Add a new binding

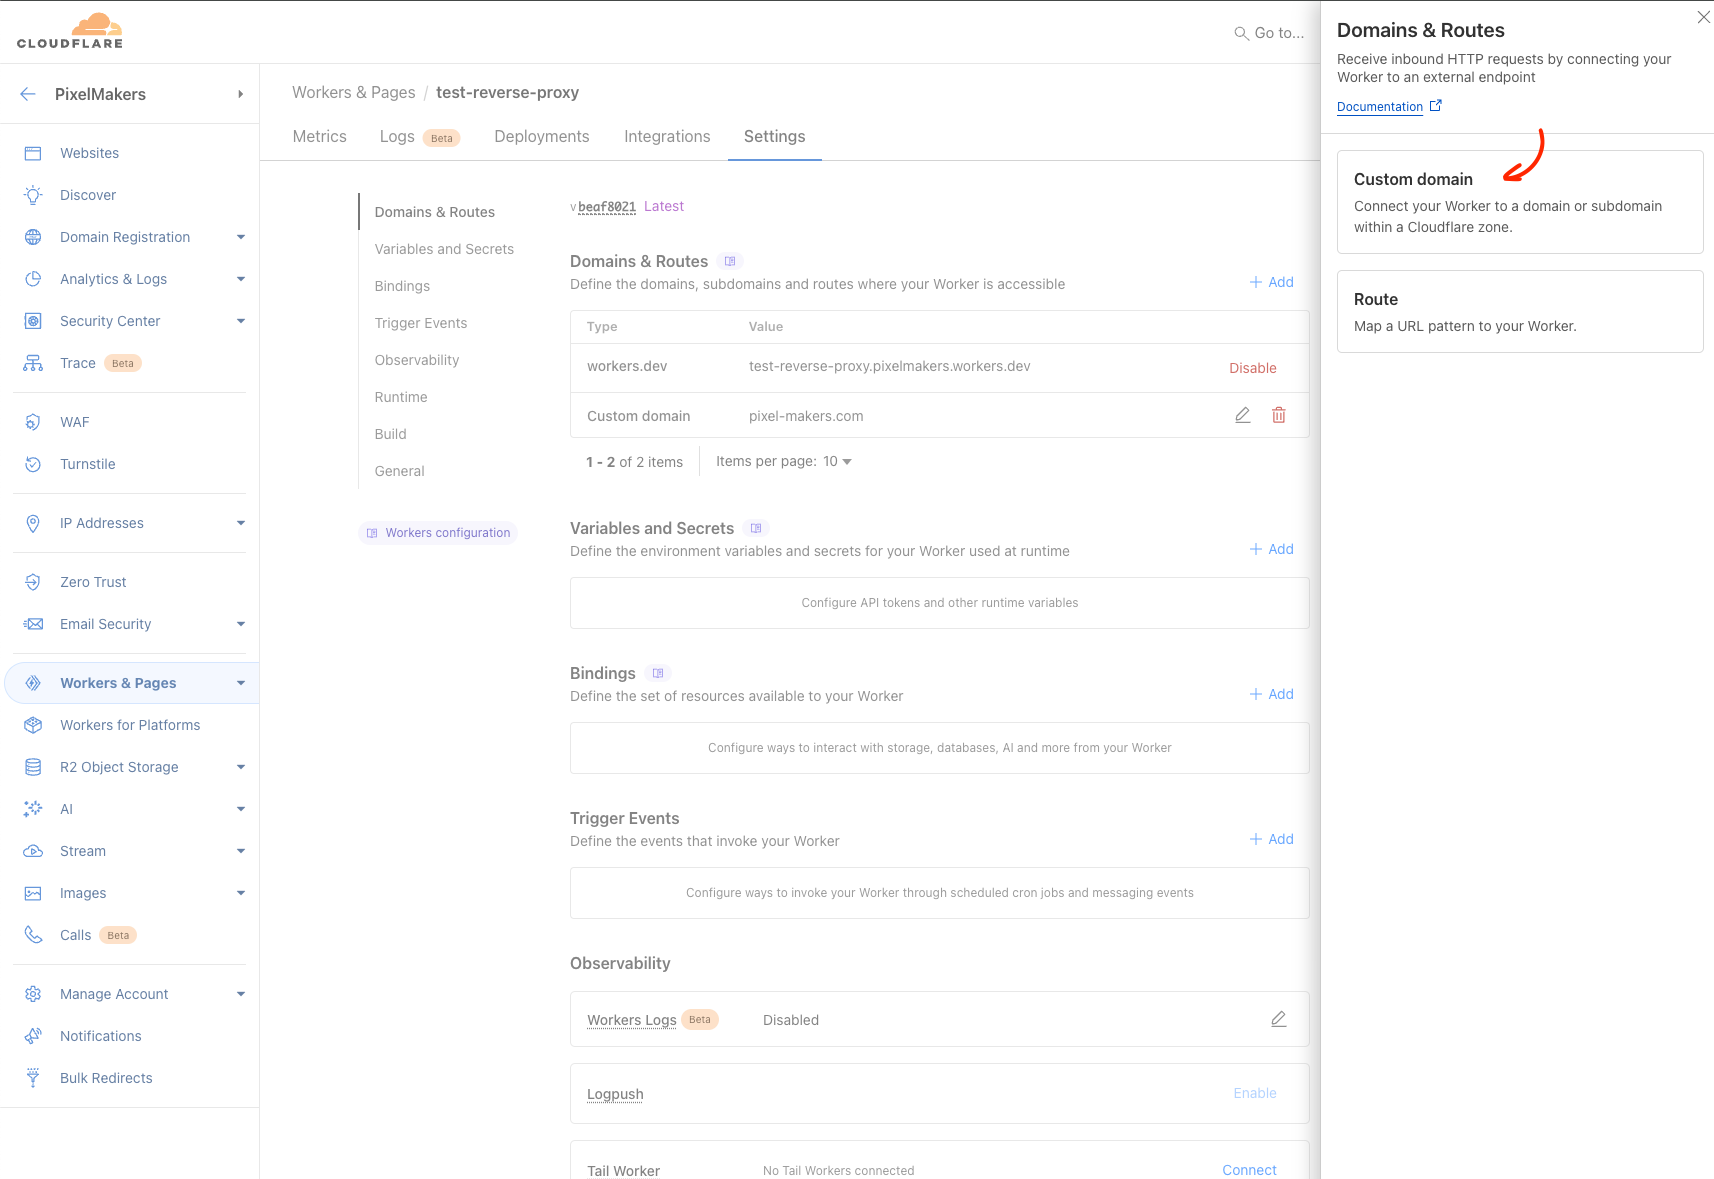click(1272, 694)
